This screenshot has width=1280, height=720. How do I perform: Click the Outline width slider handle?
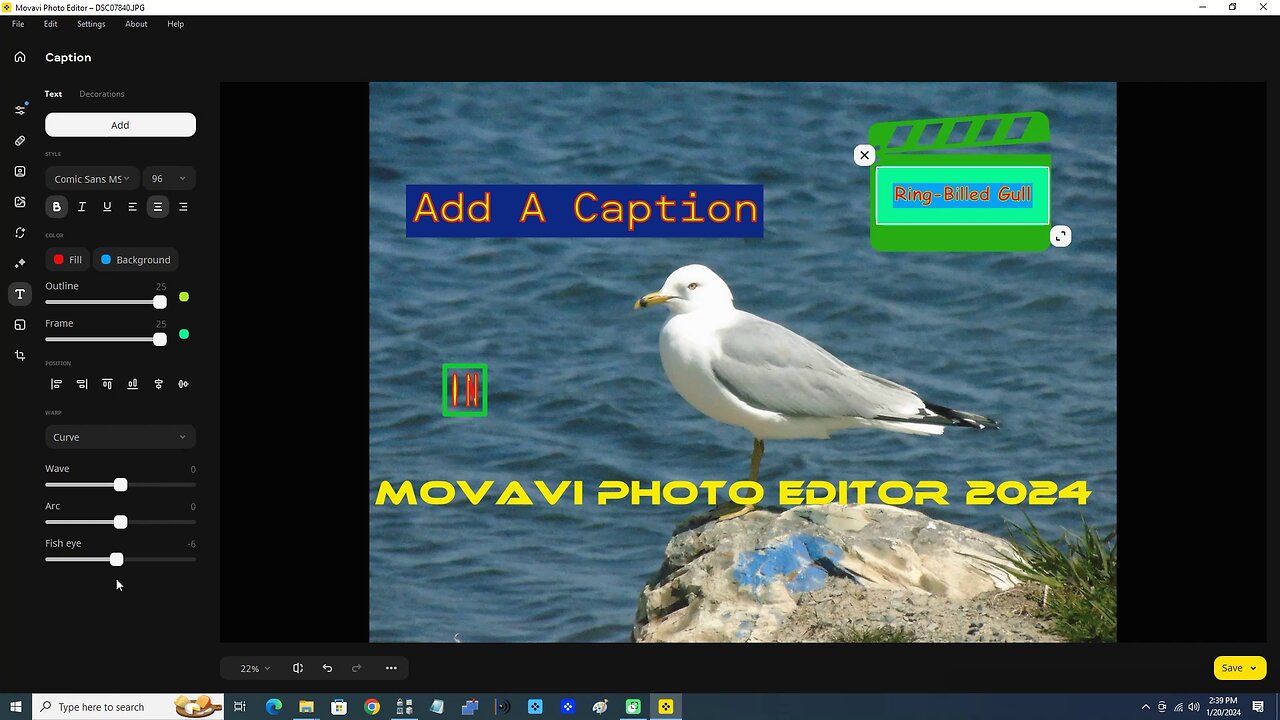(160, 302)
